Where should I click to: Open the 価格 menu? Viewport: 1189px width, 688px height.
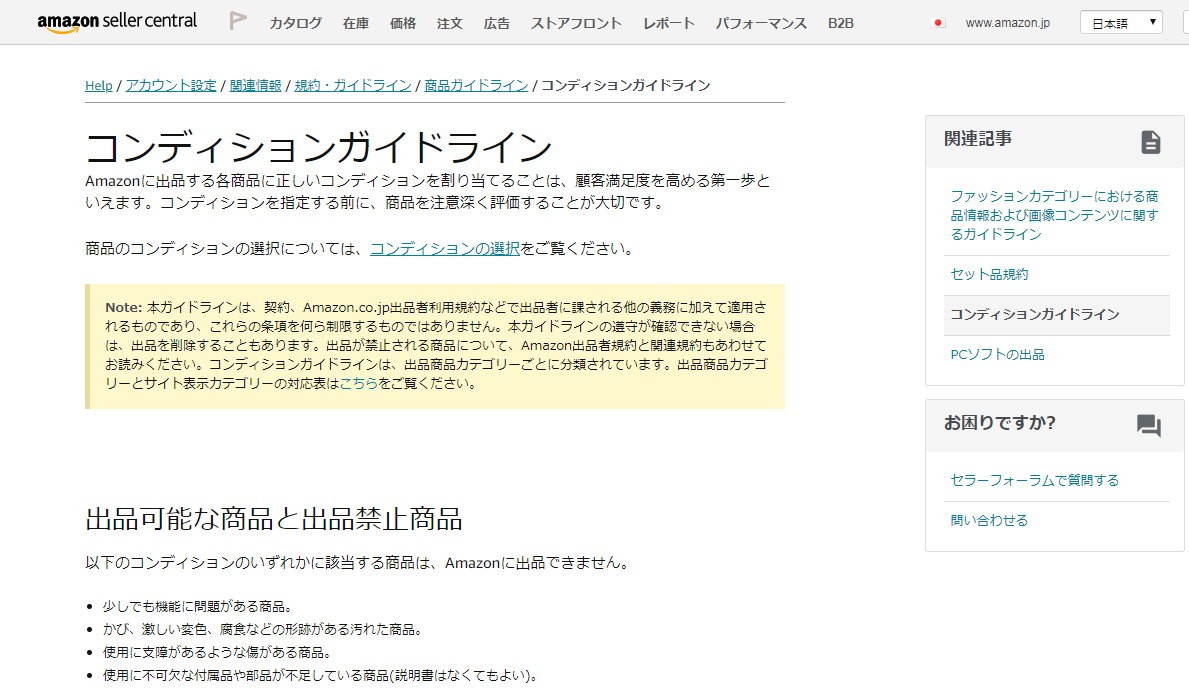[403, 24]
